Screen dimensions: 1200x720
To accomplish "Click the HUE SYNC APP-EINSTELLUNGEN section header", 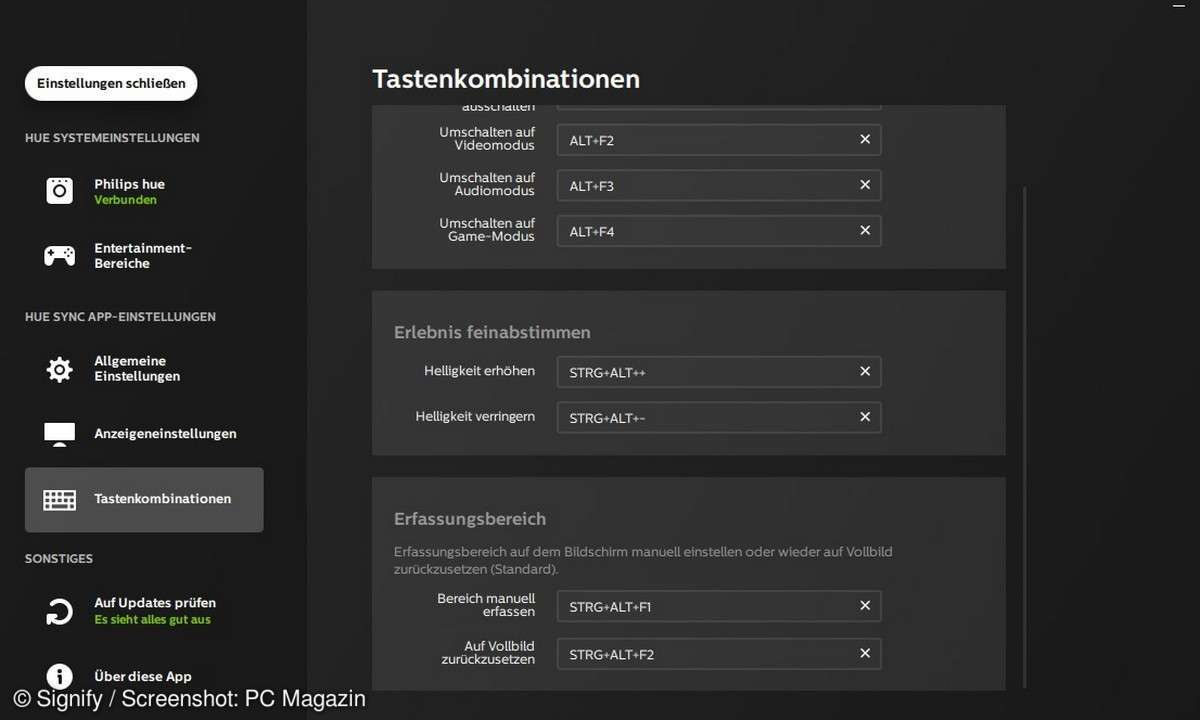I will [x=120, y=317].
